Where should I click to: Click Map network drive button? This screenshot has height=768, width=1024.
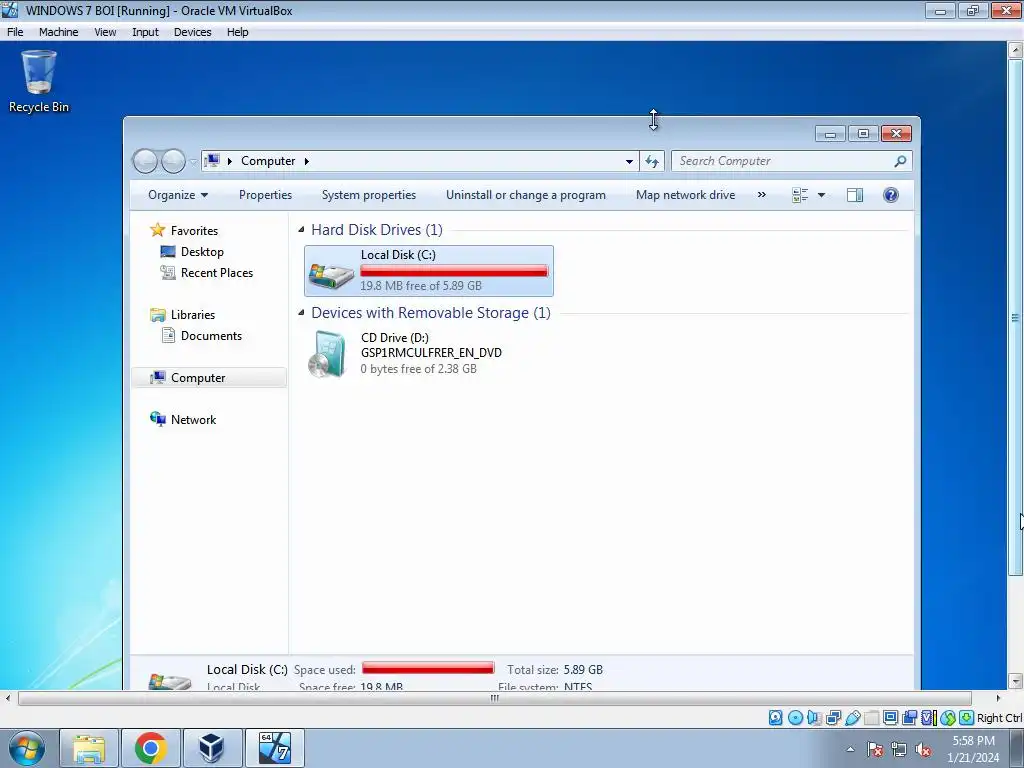click(685, 195)
